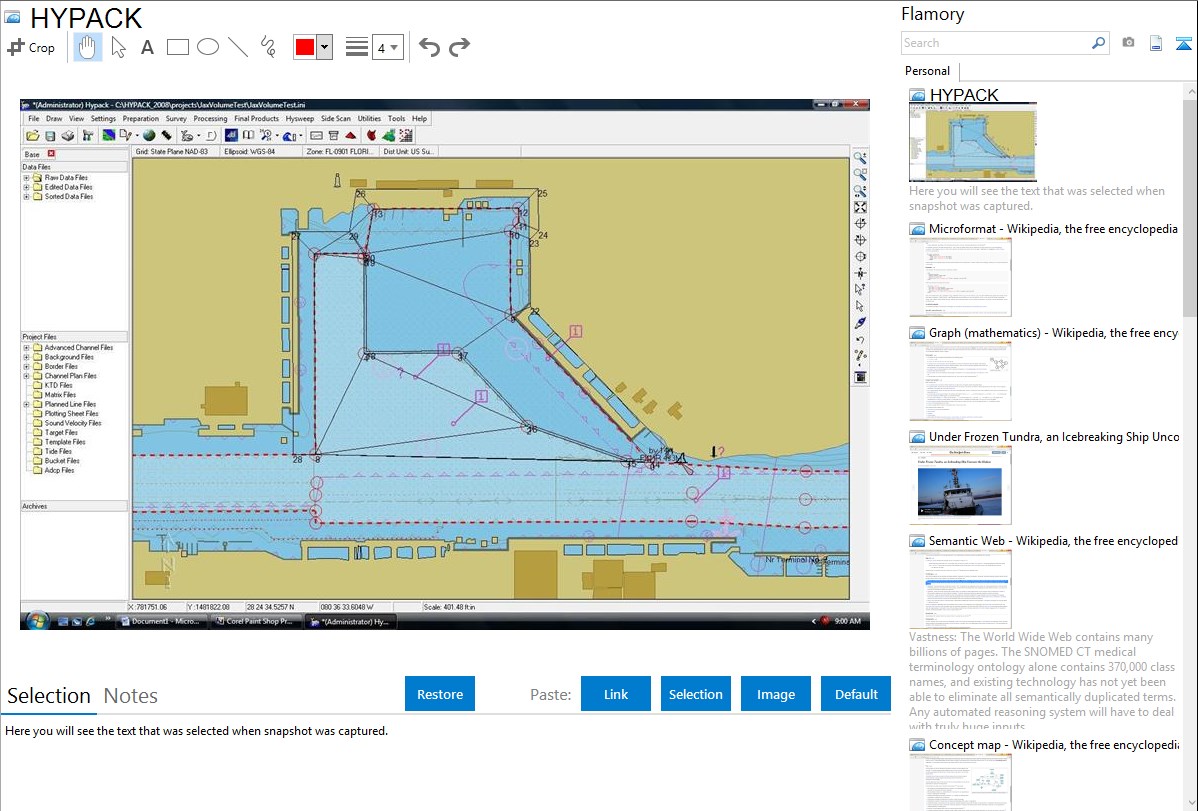The image size is (1198, 811).
Task: Redo the annotation
Action: pos(459,47)
